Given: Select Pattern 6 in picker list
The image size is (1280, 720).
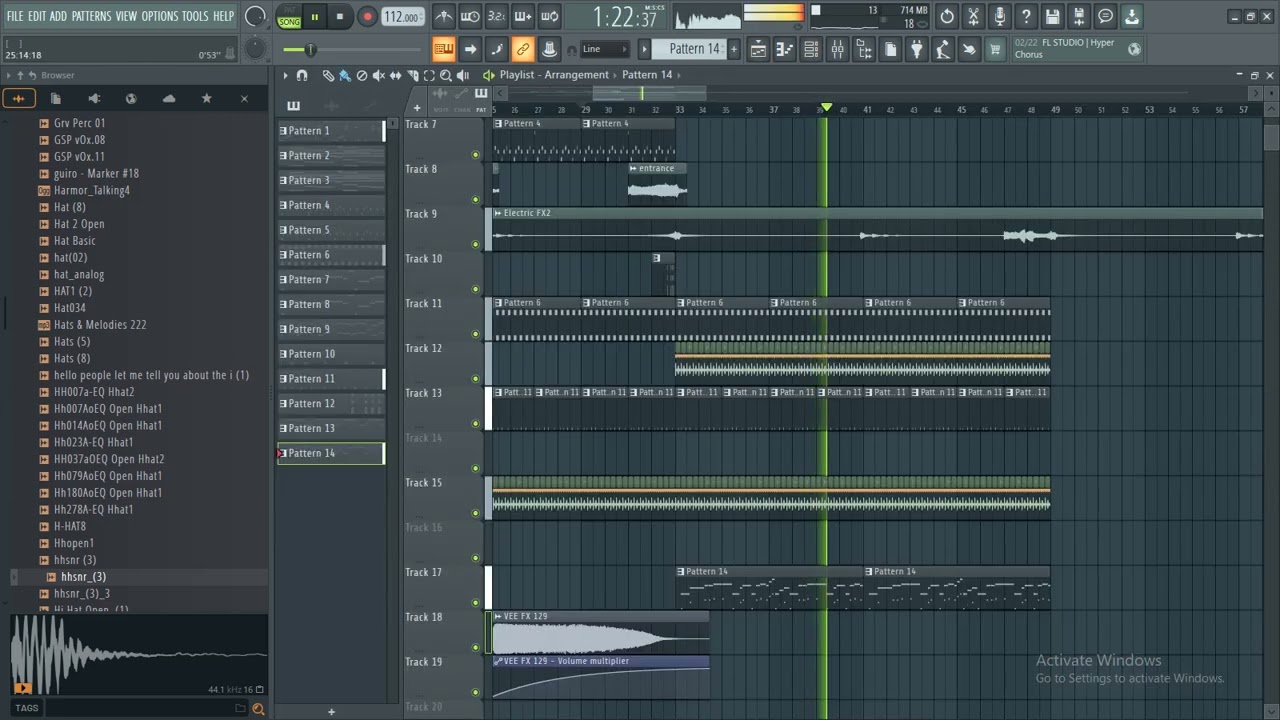Looking at the screenshot, I should [331, 255].
